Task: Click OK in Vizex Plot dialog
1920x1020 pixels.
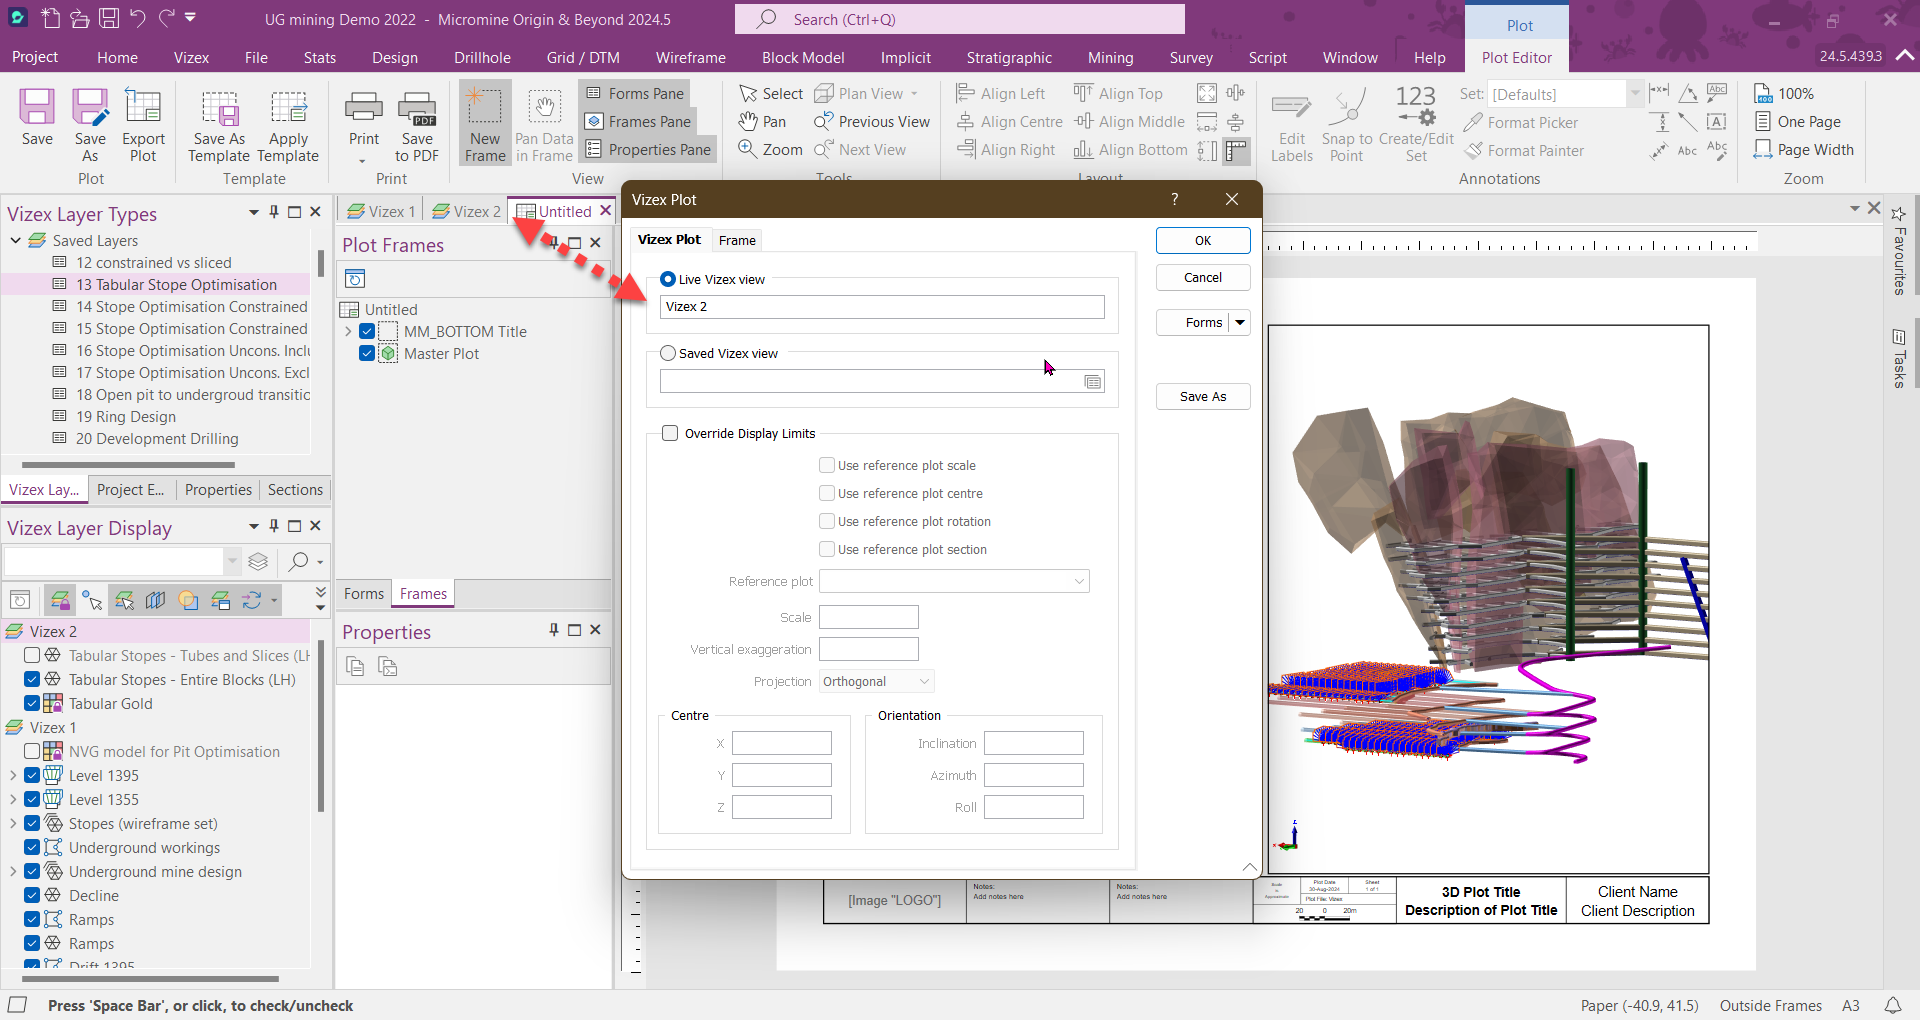Action: (1202, 241)
